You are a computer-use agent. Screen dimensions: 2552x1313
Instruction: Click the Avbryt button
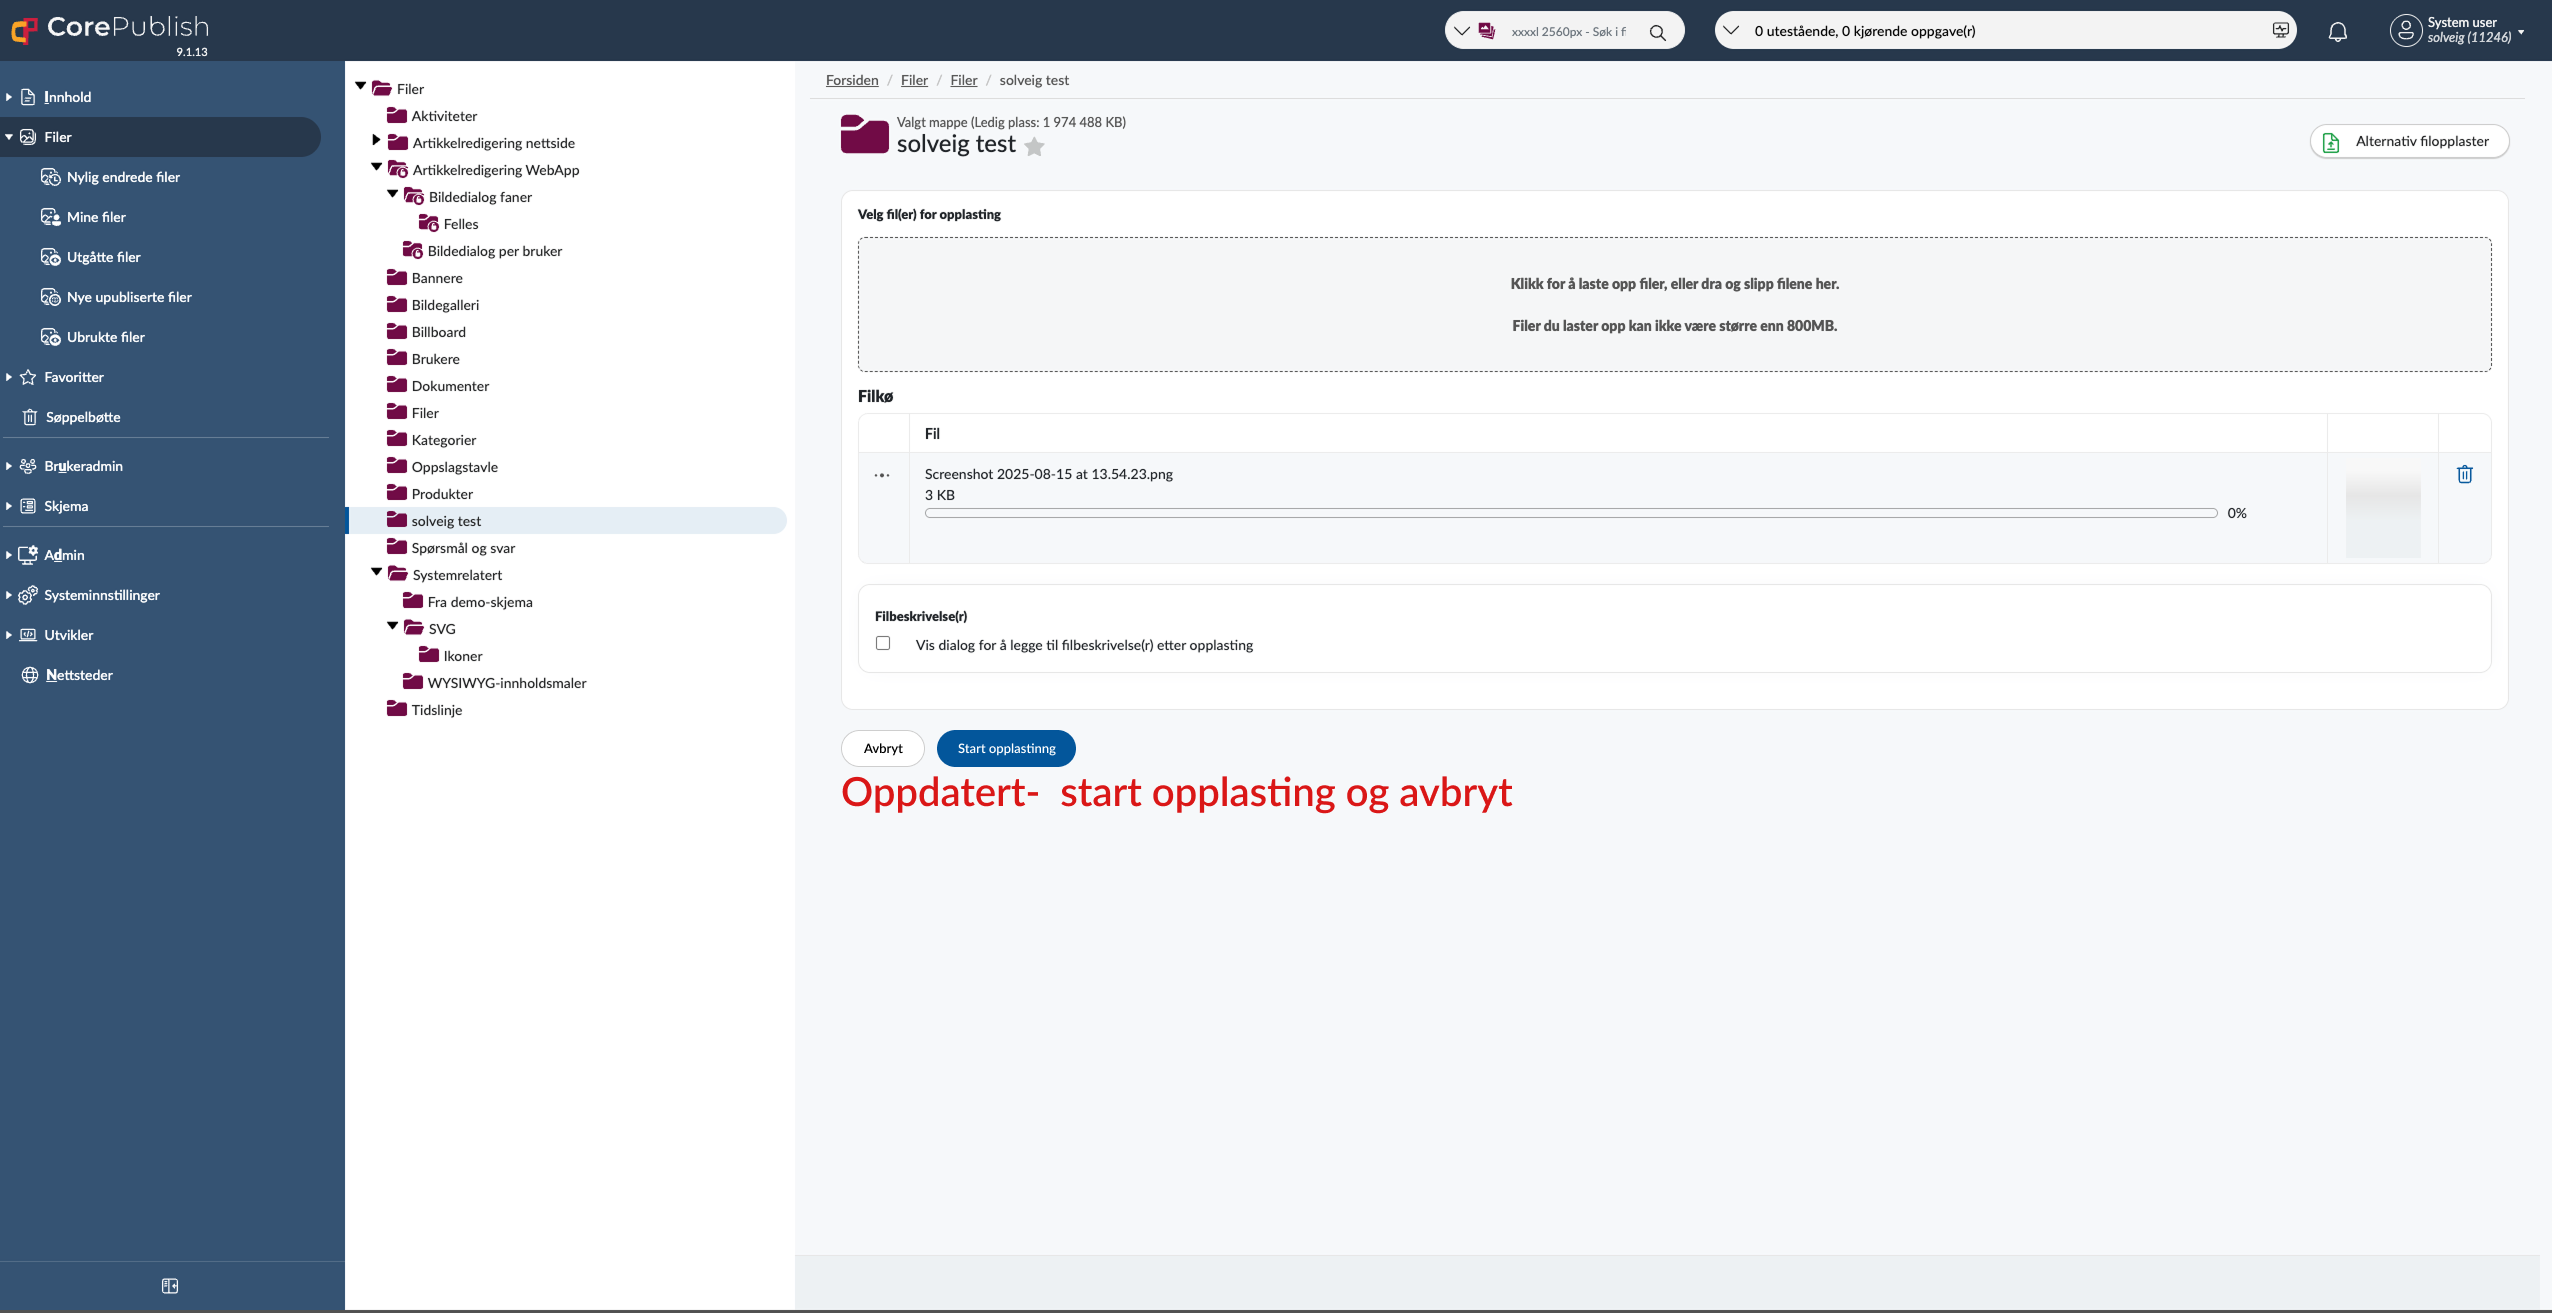click(883, 748)
